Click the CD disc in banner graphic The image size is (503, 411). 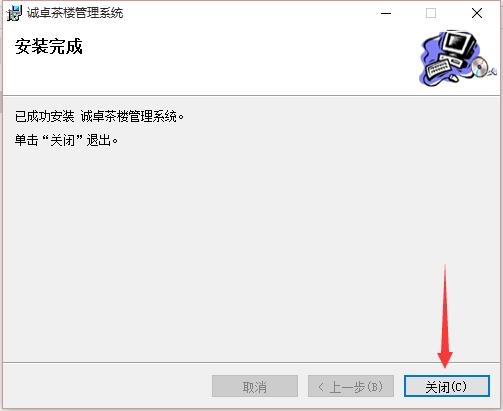(x=480, y=66)
